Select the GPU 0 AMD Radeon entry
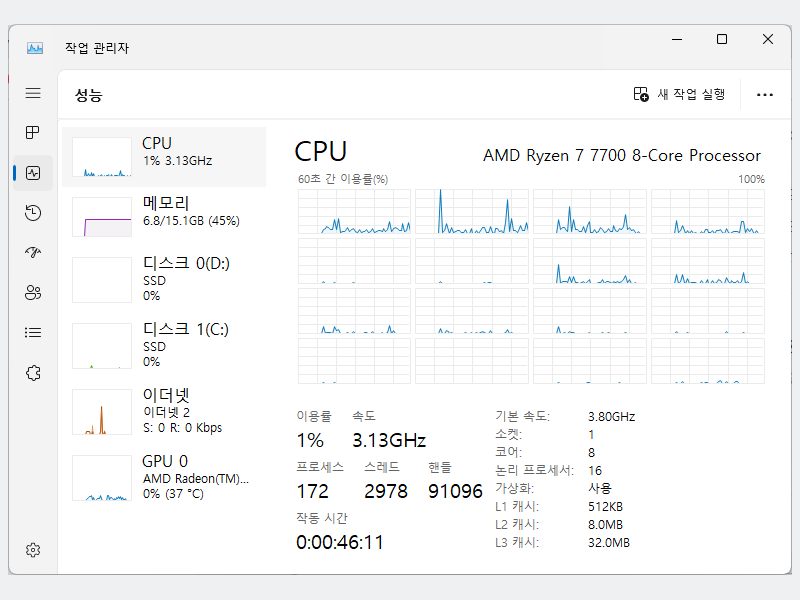Viewport: 800px width, 600px height. click(164, 477)
